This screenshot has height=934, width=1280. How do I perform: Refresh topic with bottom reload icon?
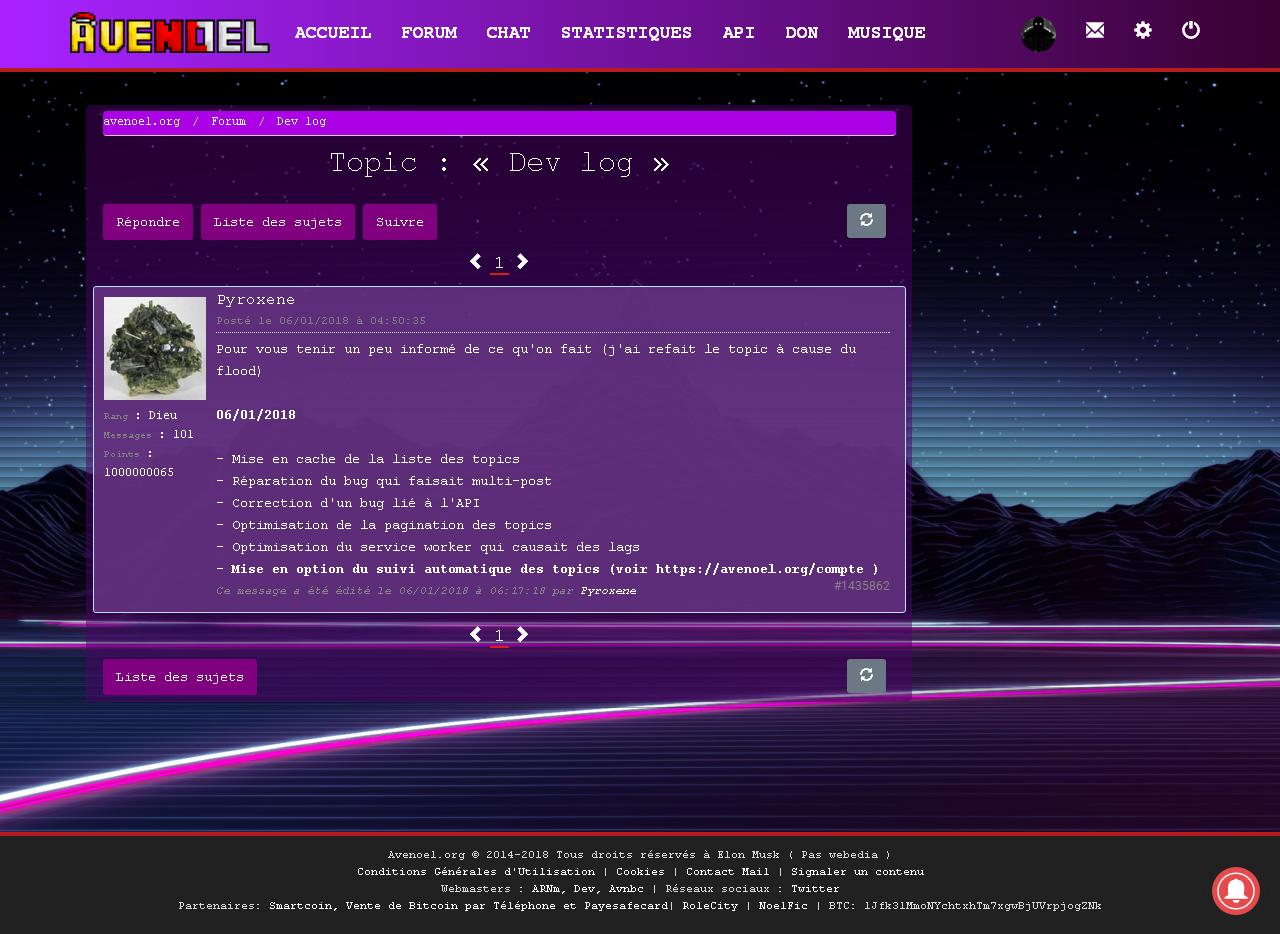pyautogui.click(x=866, y=676)
